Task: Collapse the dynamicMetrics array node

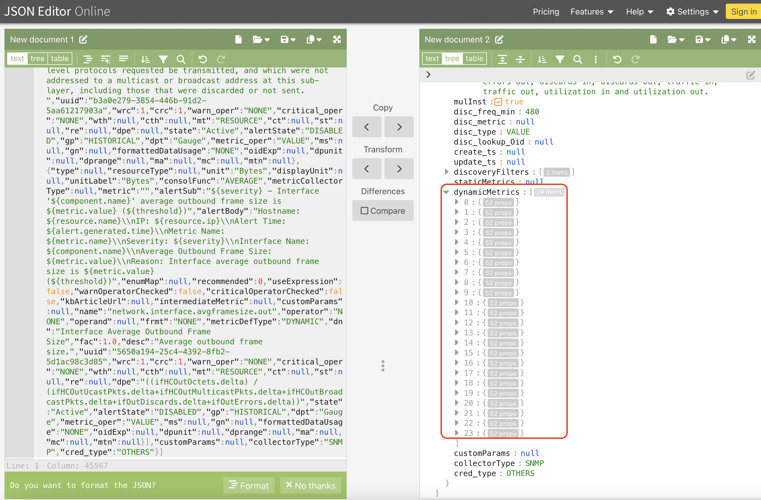Action: click(x=447, y=192)
